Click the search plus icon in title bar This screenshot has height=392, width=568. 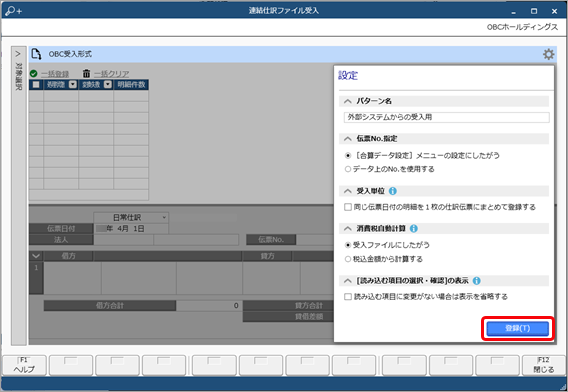[x=13, y=11]
